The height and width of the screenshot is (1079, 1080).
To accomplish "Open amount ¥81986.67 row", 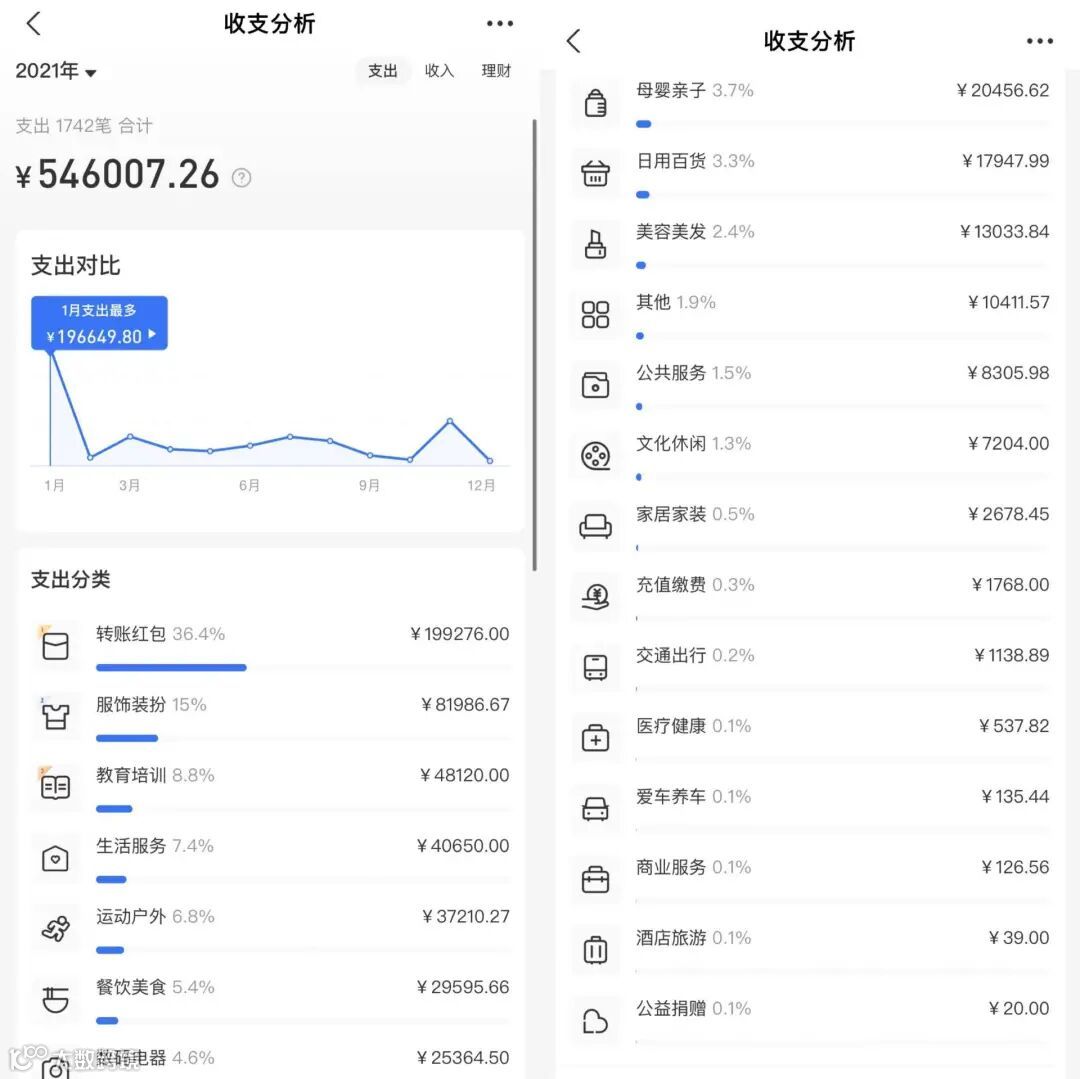I will click(465, 704).
